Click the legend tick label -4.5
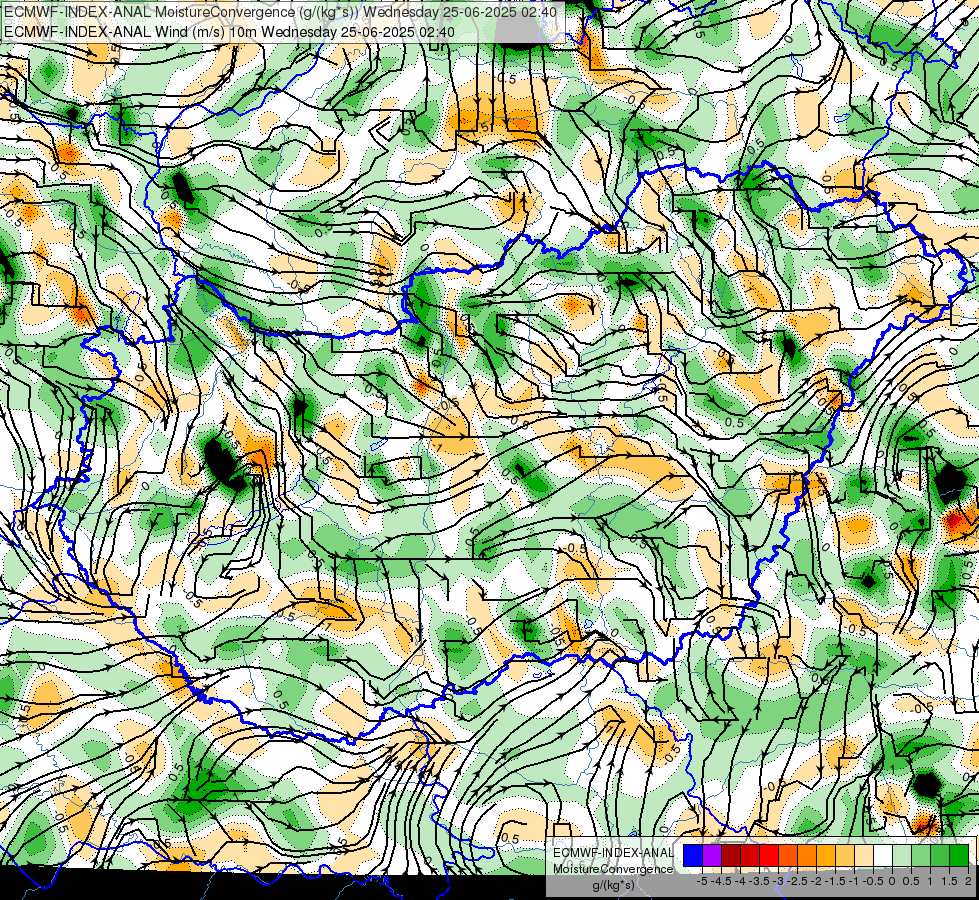 pyautogui.click(x=721, y=881)
